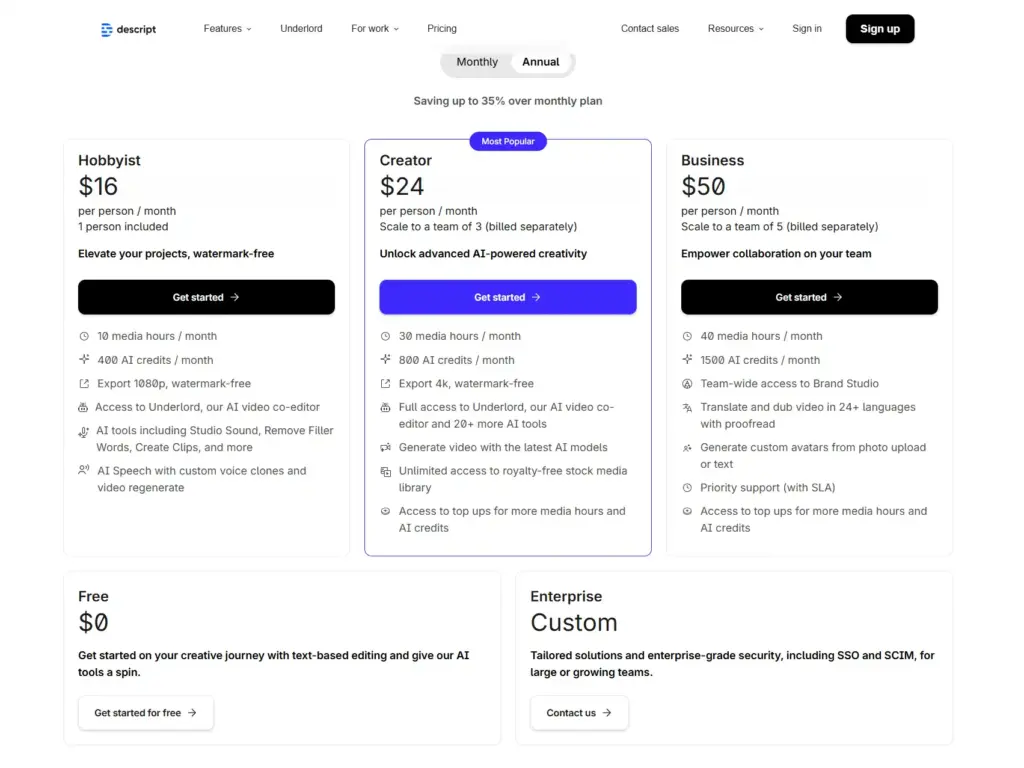This screenshot has width=1024, height=768.
Task: Open the For work dropdown
Action: (374, 29)
